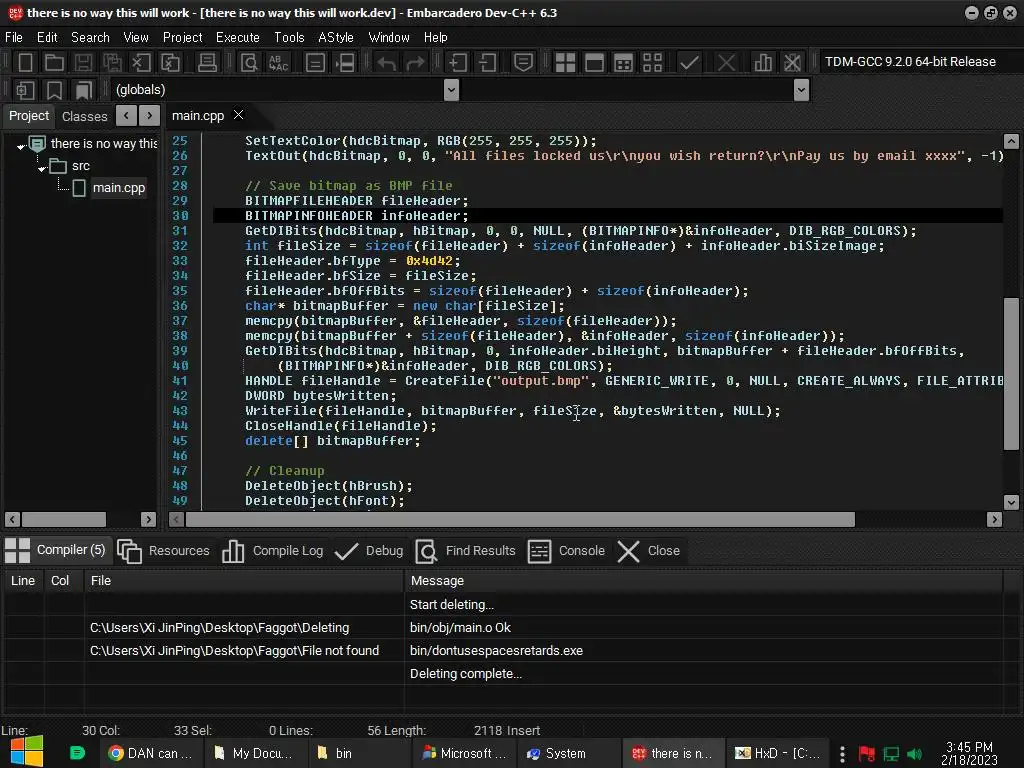Viewport: 1024px width, 768px height.
Task: Click the toggle bookmark icon
Action: [54, 90]
